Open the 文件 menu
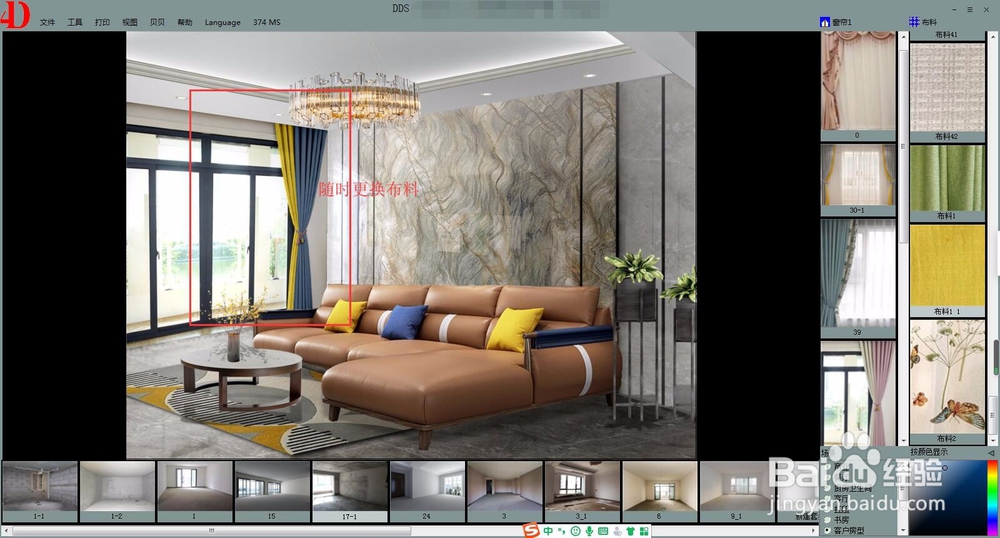Viewport: 1000px width, 538px height. pyautogui.click(x=47, y=22)
